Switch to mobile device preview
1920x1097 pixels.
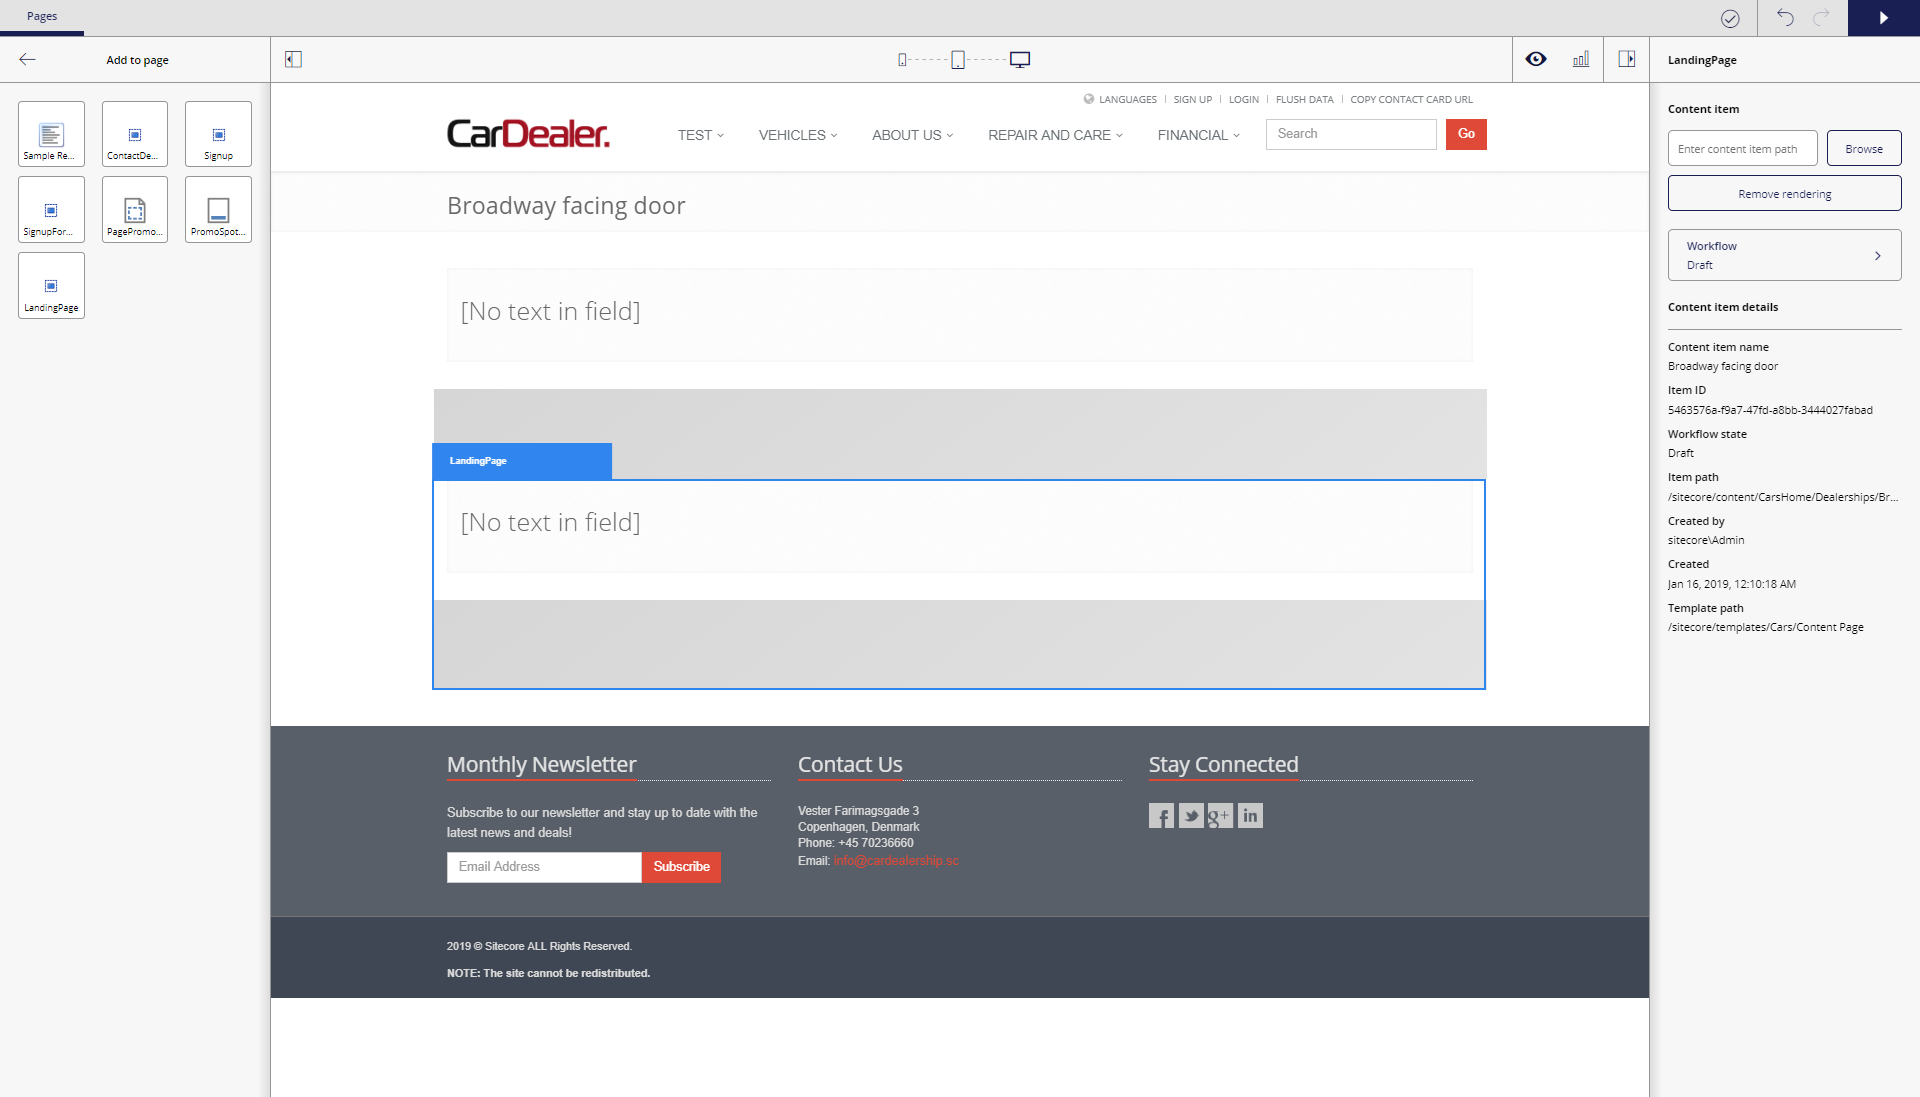coord(902,60)
